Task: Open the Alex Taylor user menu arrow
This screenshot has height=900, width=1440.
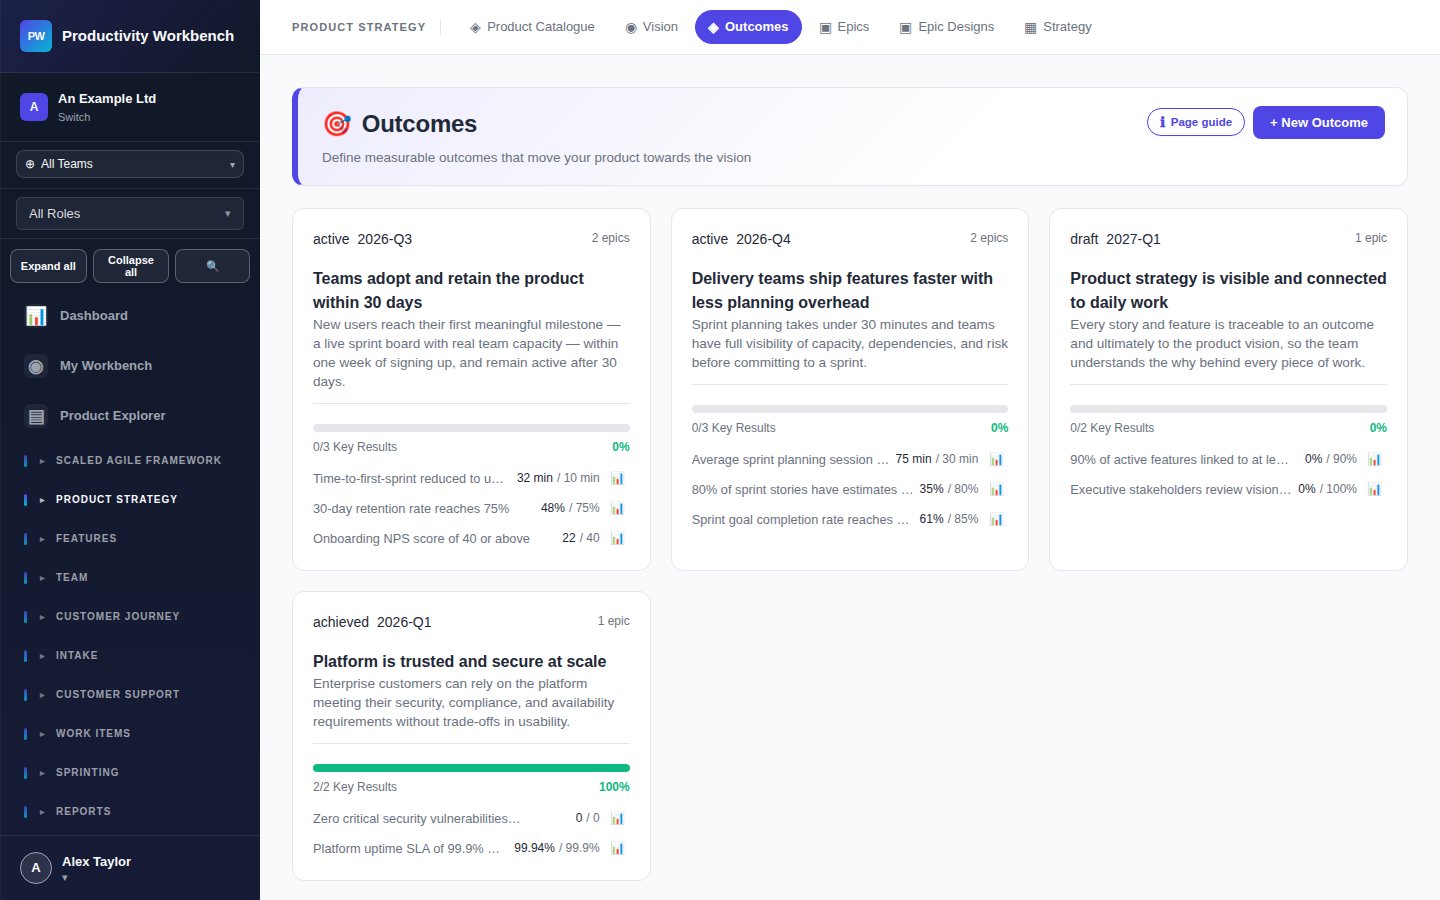Action: click(65, 878)
